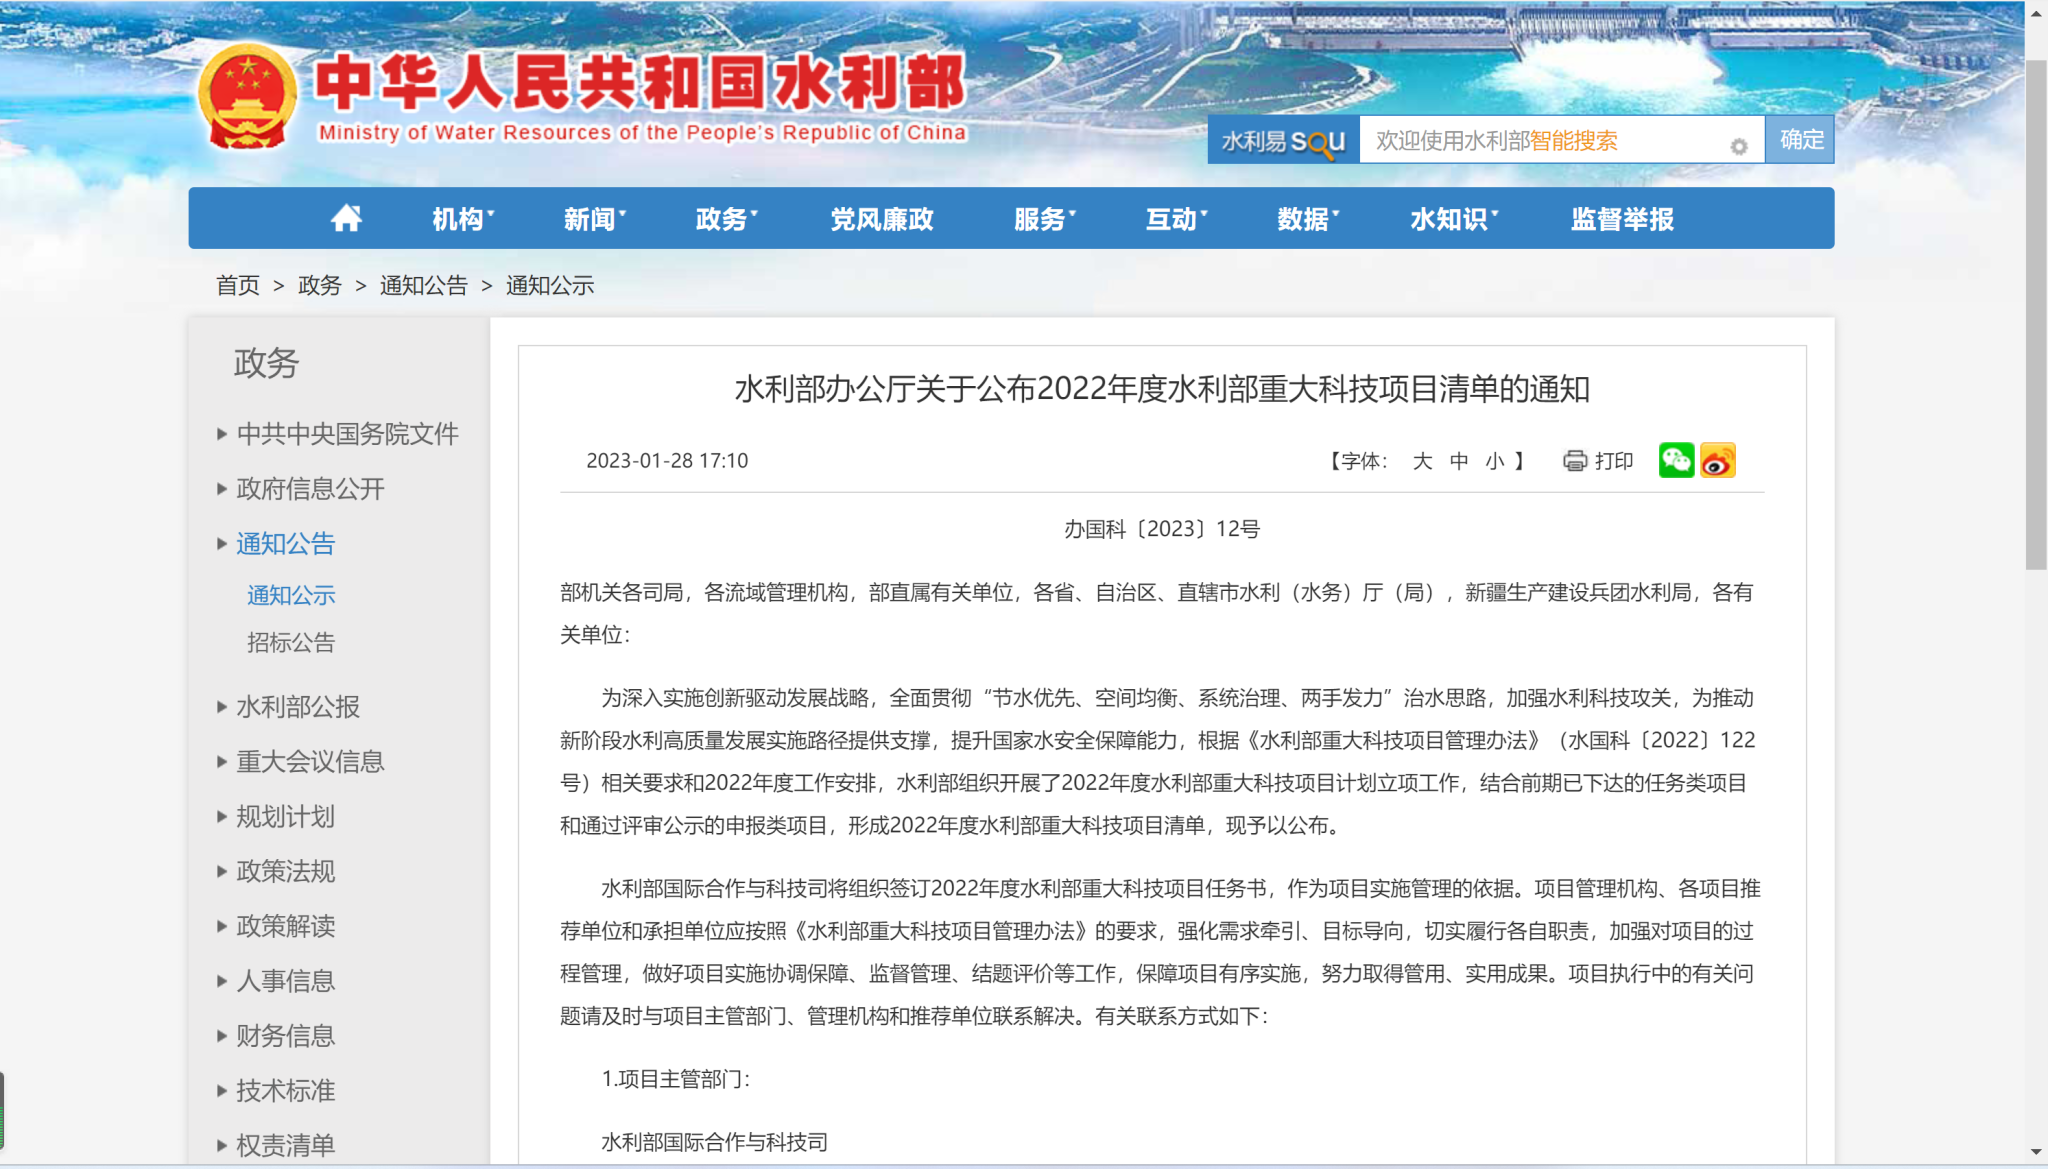Image resolution: width=2048 pixels, height=1169 pixels.
Task: Select 招标公告 sidebar sub-item
Action: tap(291, 642)
